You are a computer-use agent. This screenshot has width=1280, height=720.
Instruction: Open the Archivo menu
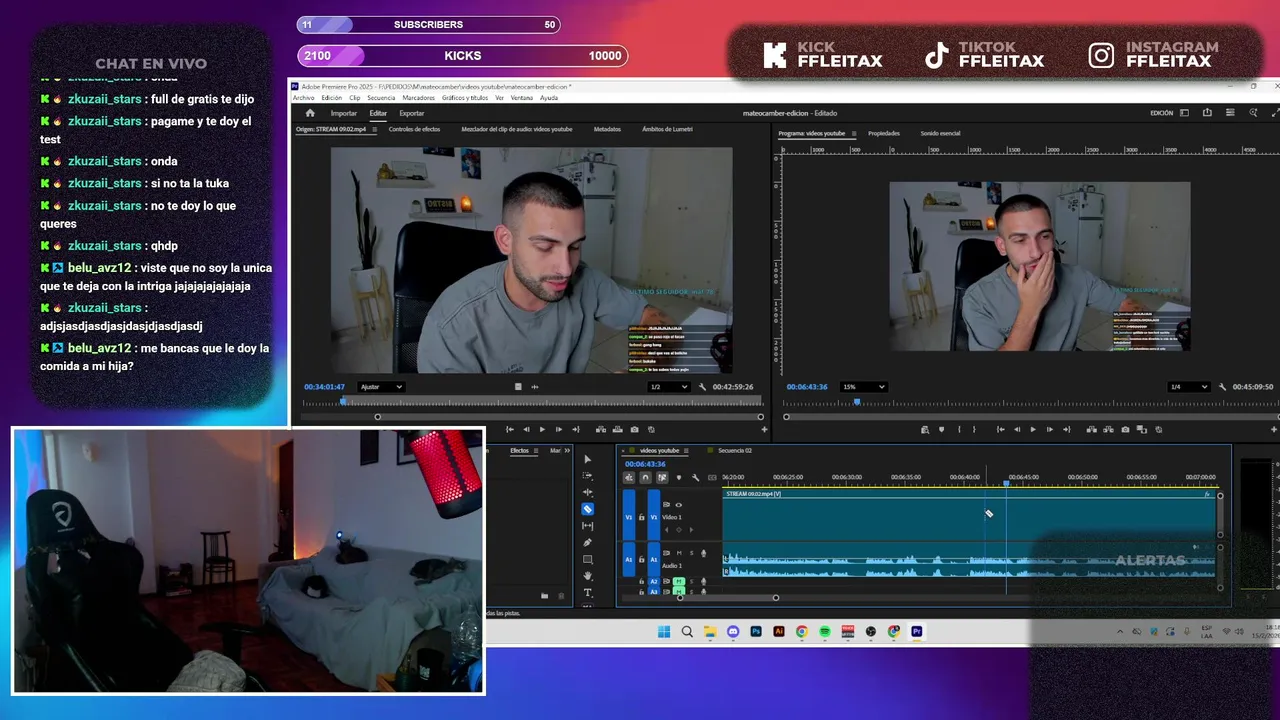303,98
